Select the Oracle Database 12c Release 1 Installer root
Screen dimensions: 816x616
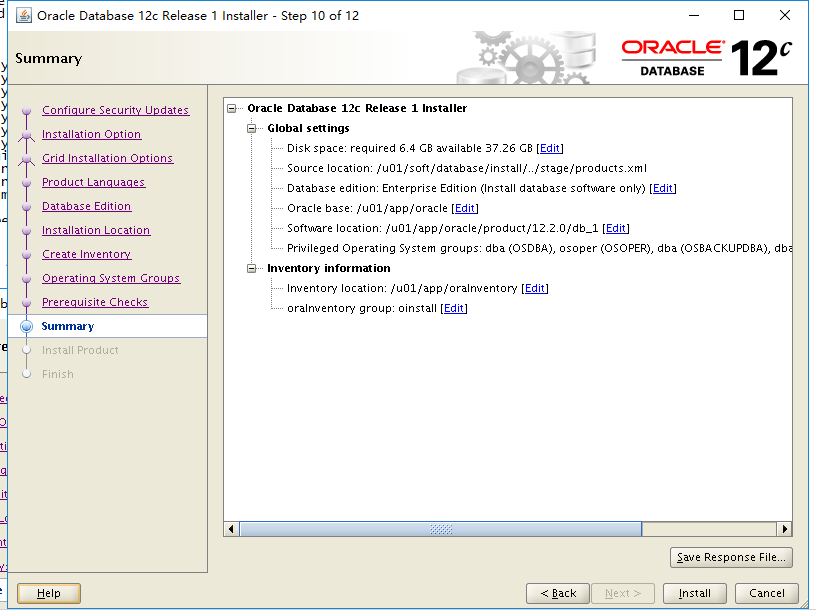pyautogui.click(x=357, y=108)
